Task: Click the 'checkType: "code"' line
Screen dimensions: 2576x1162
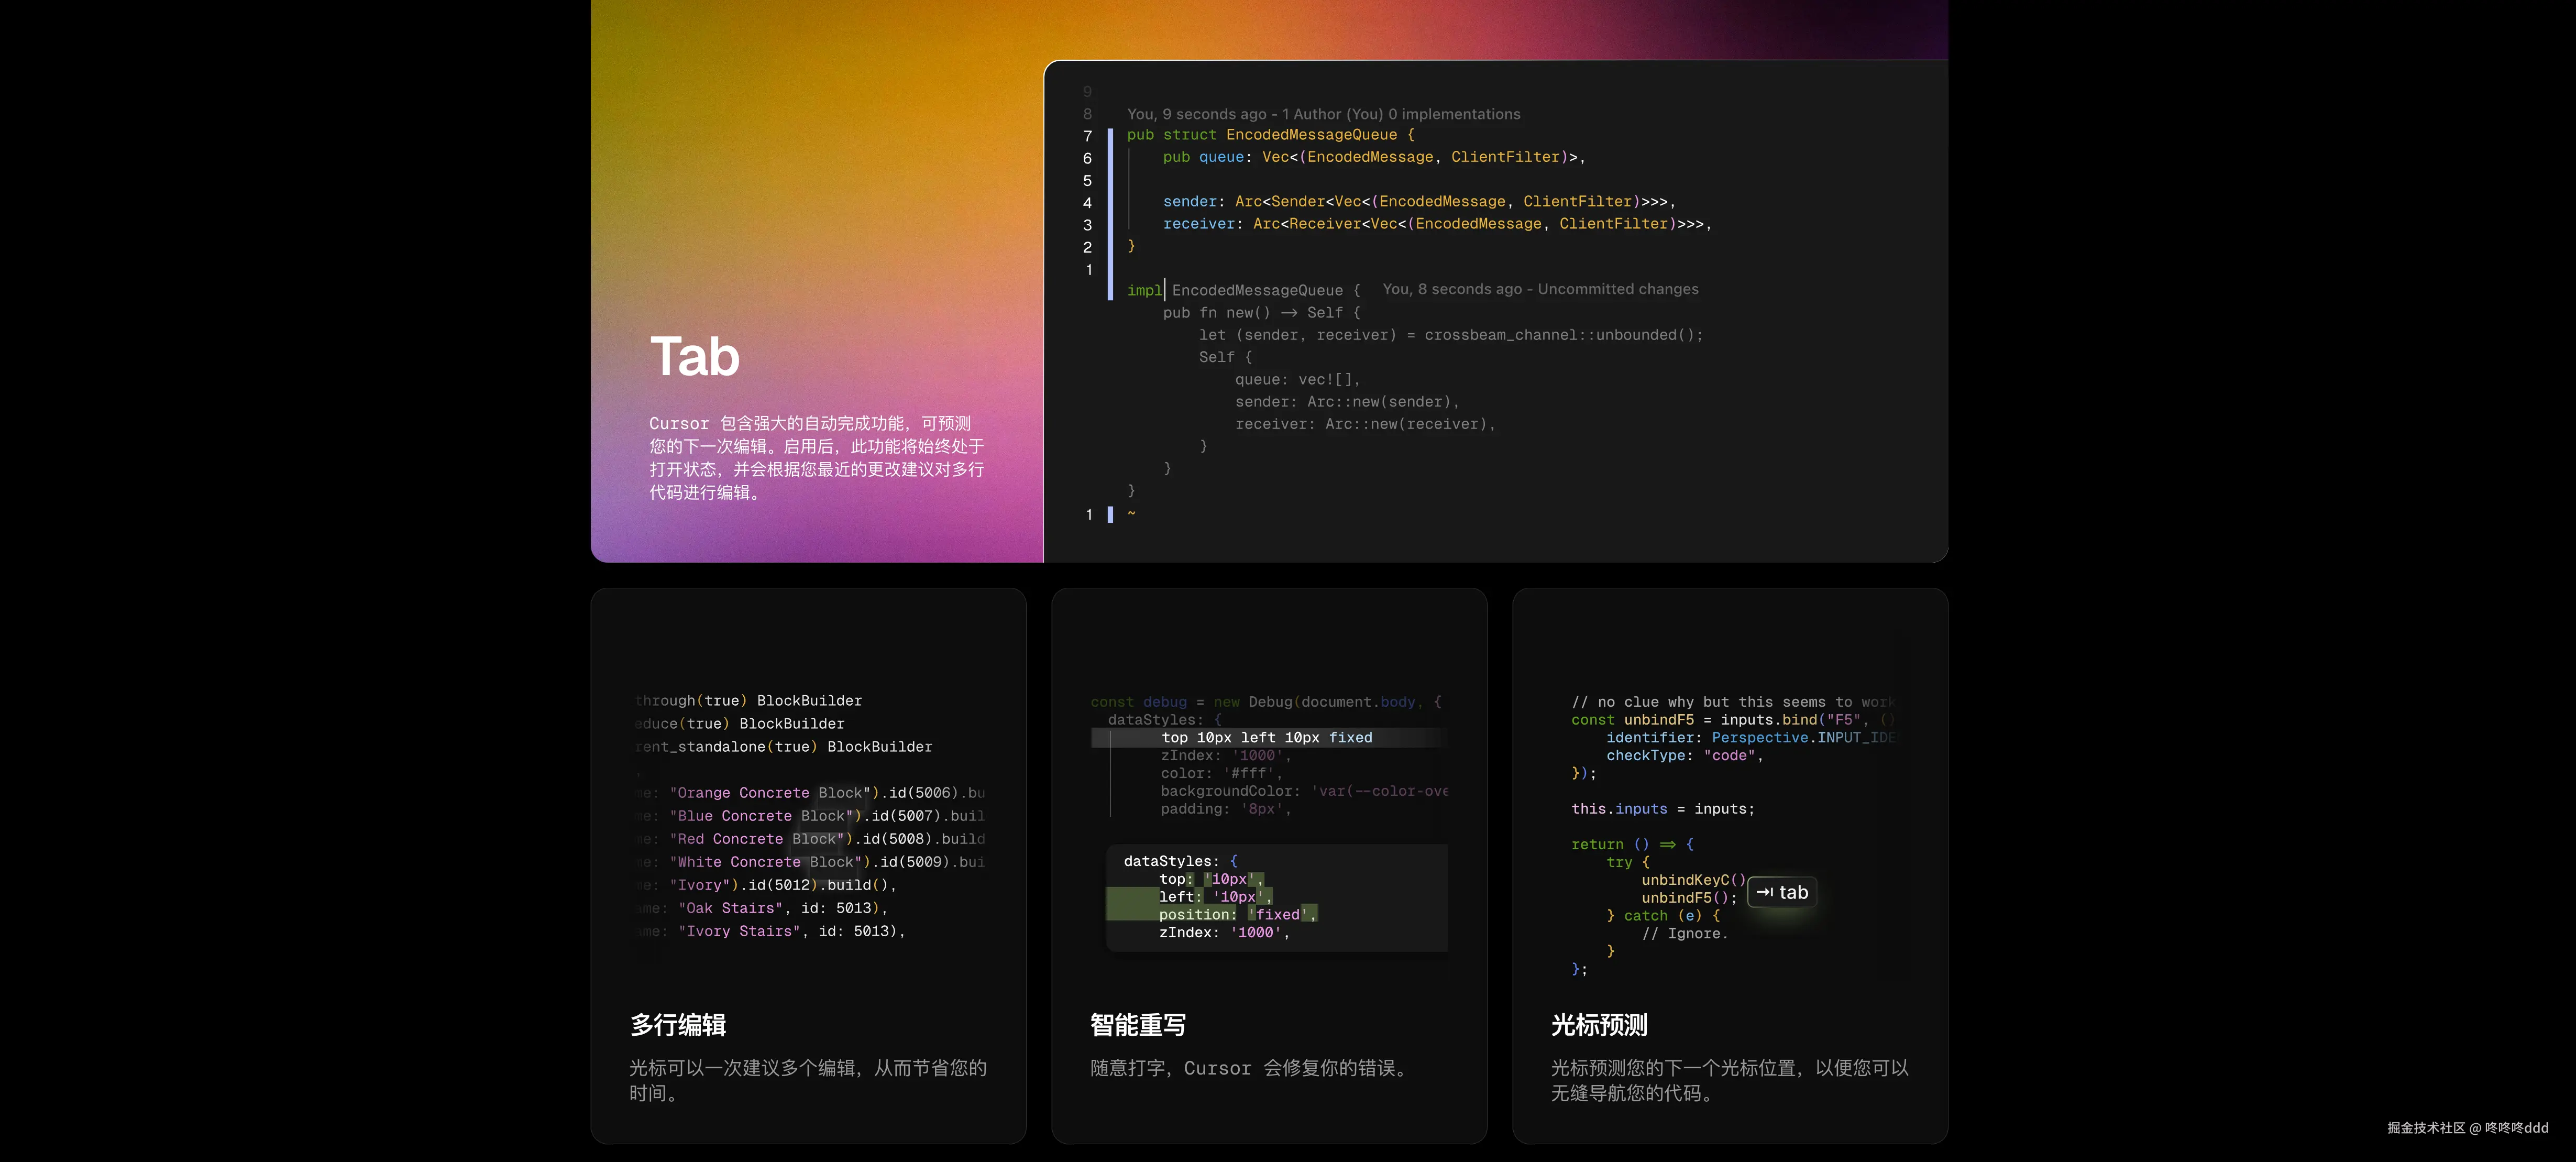Action: pyautogui.click(x=1685, y=756)
